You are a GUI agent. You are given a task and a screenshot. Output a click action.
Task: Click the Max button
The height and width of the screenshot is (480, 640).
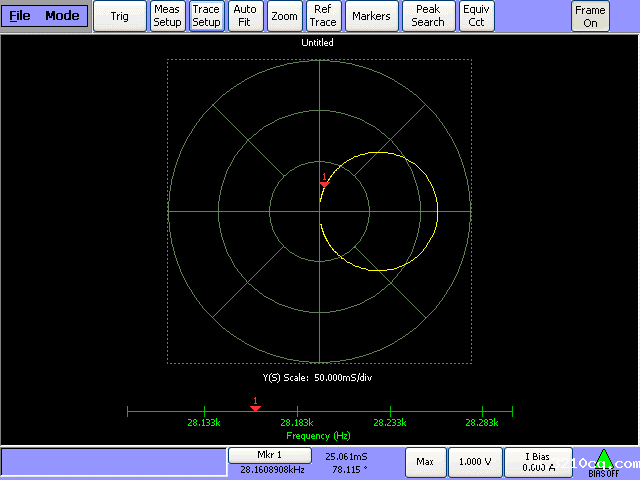(425, 462)
